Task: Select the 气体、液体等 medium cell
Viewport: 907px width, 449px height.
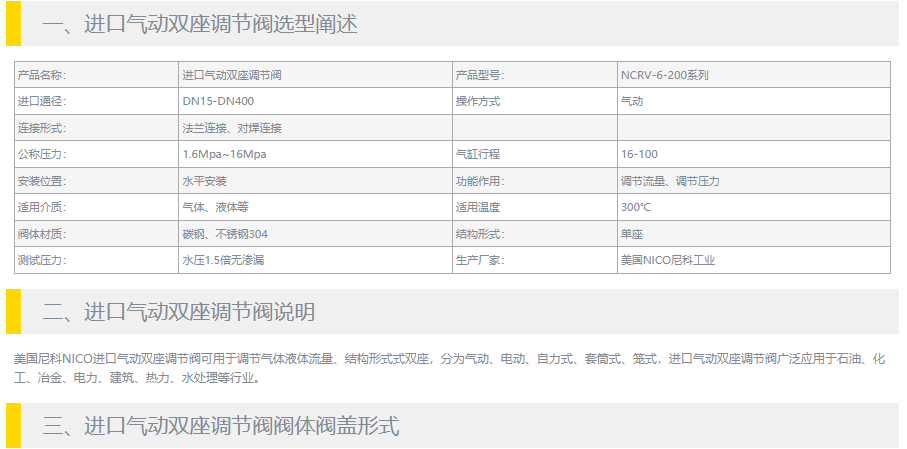Action: (215, 207)
